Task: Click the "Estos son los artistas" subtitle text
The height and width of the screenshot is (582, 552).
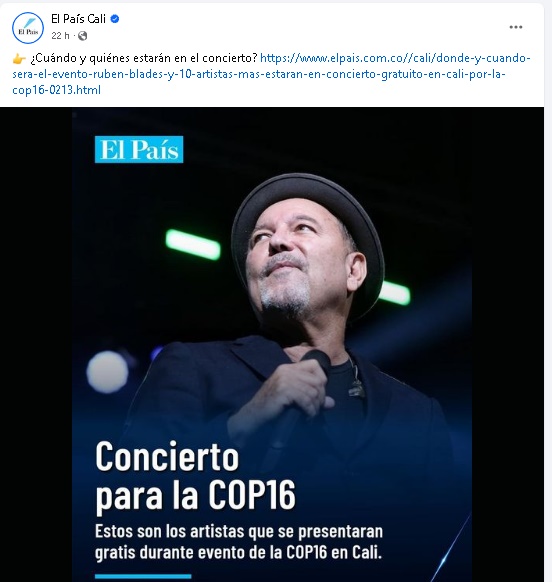Action: (x=239, y=542)
